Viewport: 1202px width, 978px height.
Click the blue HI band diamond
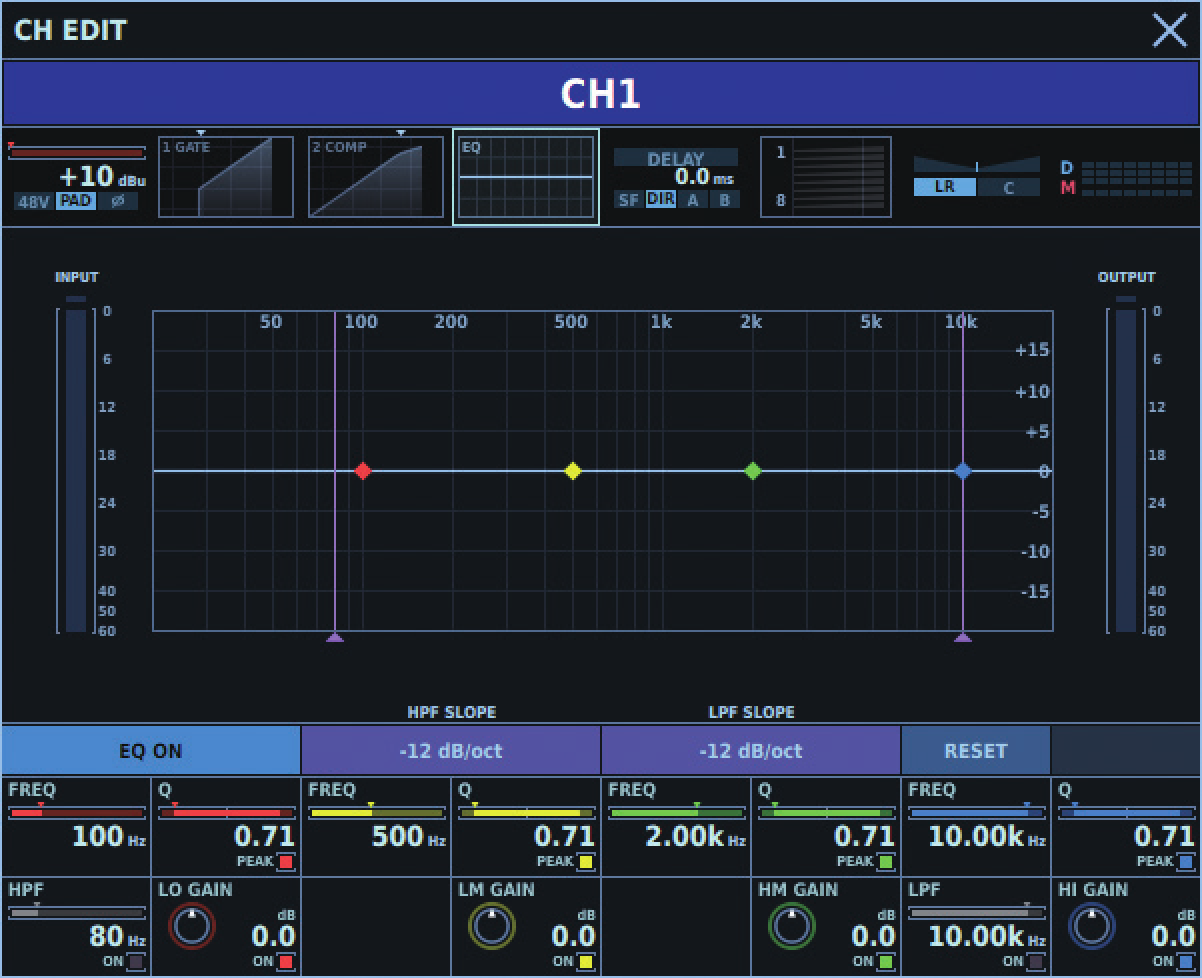(962, 471)
